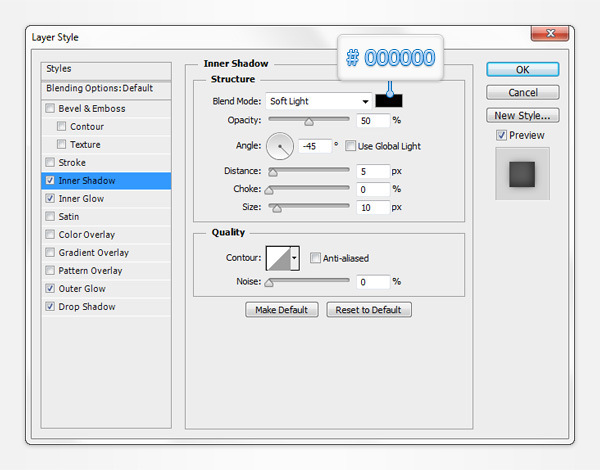
Task: Click the Reset to Default button
Action: 368,310
